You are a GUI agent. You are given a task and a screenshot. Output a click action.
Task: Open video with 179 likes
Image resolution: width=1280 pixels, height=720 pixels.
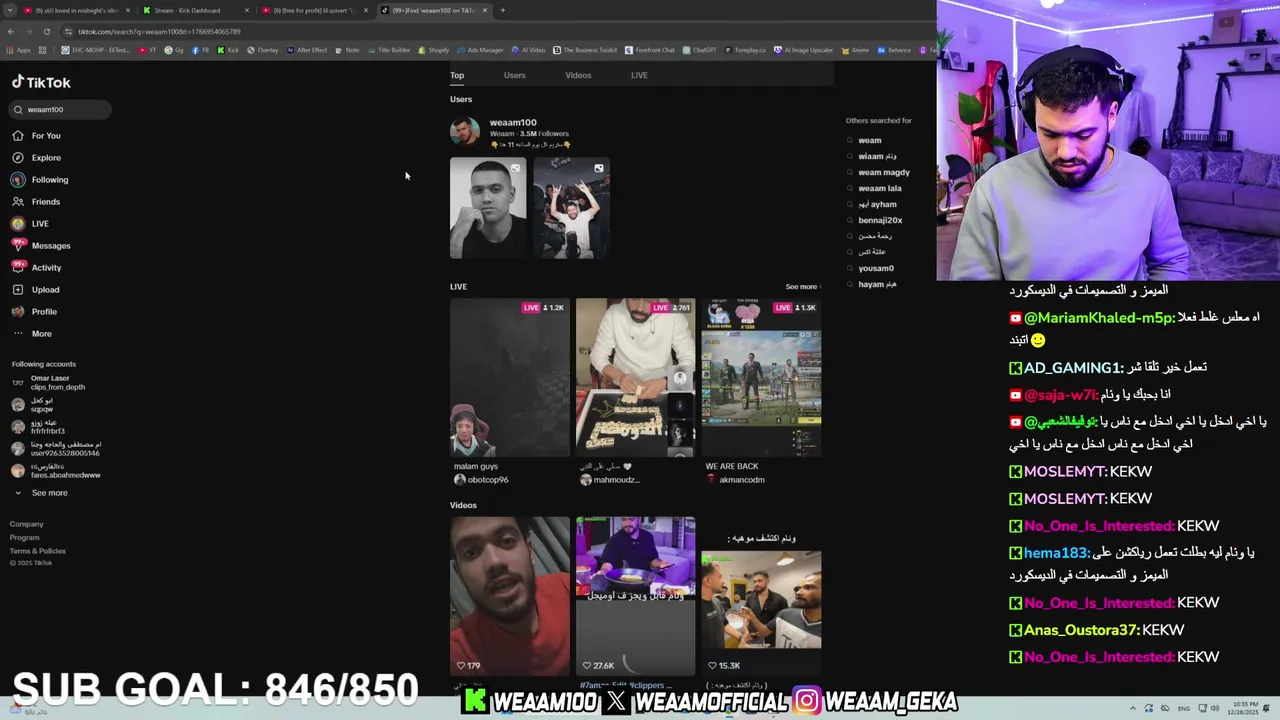pyautogui.click(x=509, y=596)
